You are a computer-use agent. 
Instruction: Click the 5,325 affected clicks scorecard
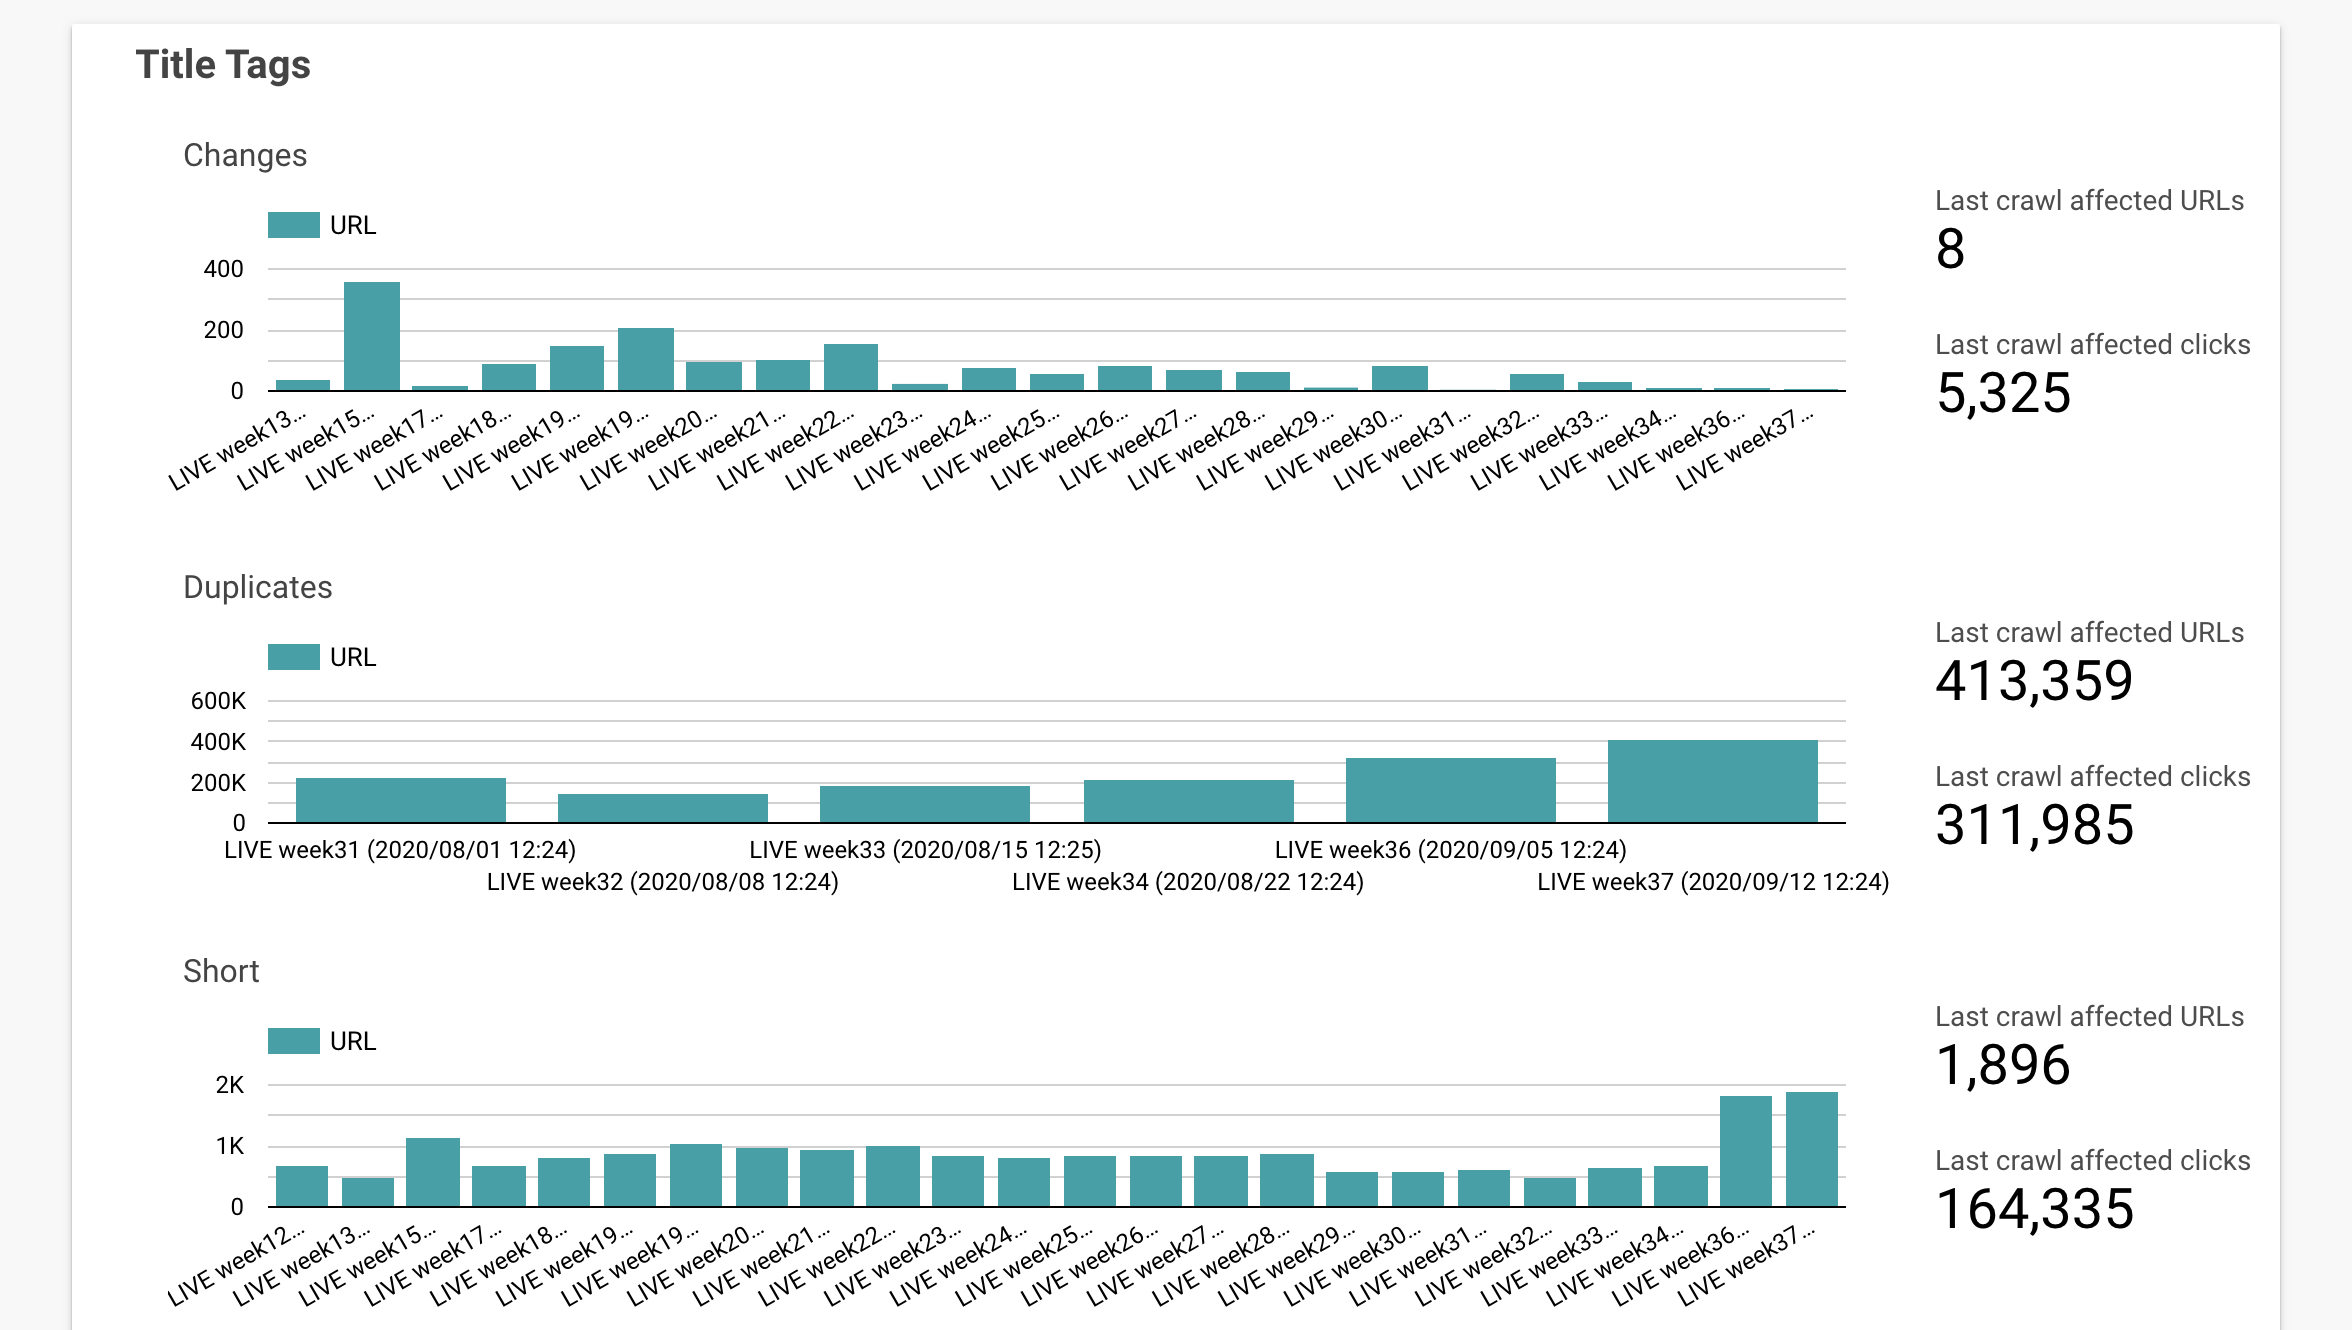[2092, 375]
